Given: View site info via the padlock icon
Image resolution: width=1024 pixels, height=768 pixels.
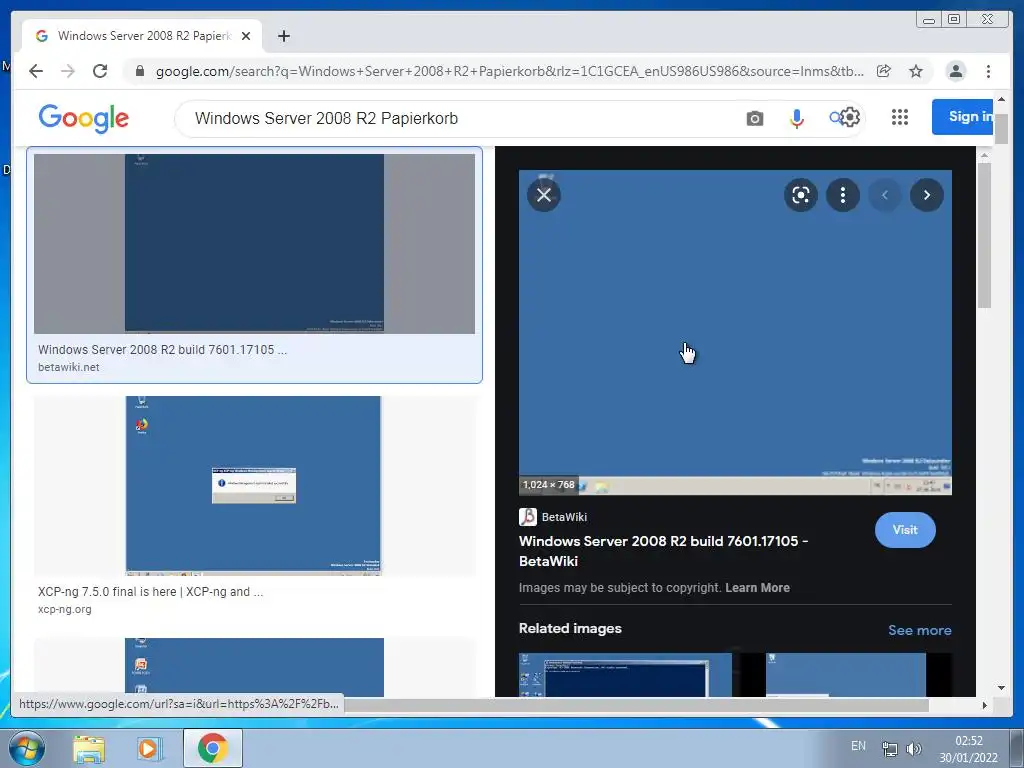Looking at the screenshot, I should (139, 71).
